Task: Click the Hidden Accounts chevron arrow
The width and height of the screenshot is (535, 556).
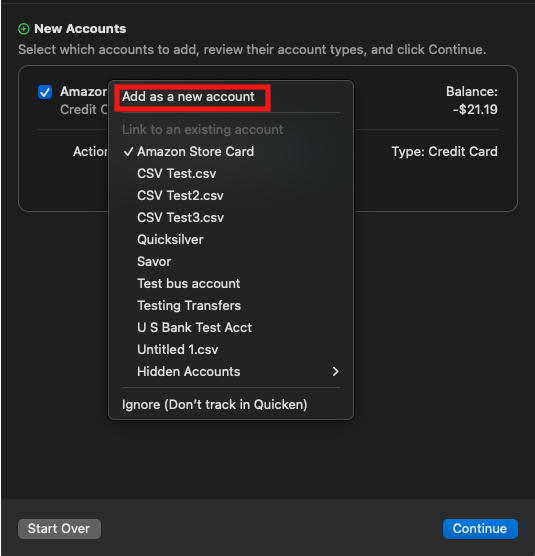Action: [x=335, y=371]
